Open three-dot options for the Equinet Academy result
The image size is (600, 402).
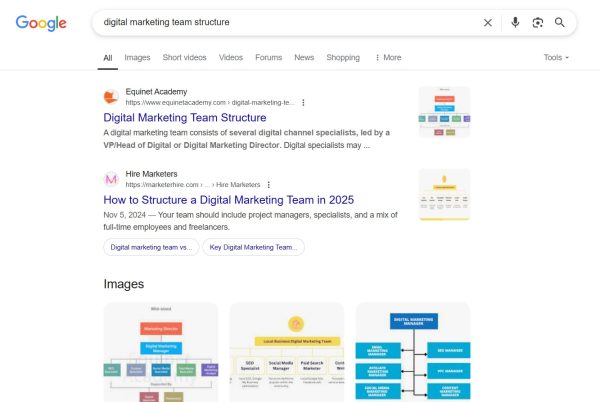click(303, 103)
